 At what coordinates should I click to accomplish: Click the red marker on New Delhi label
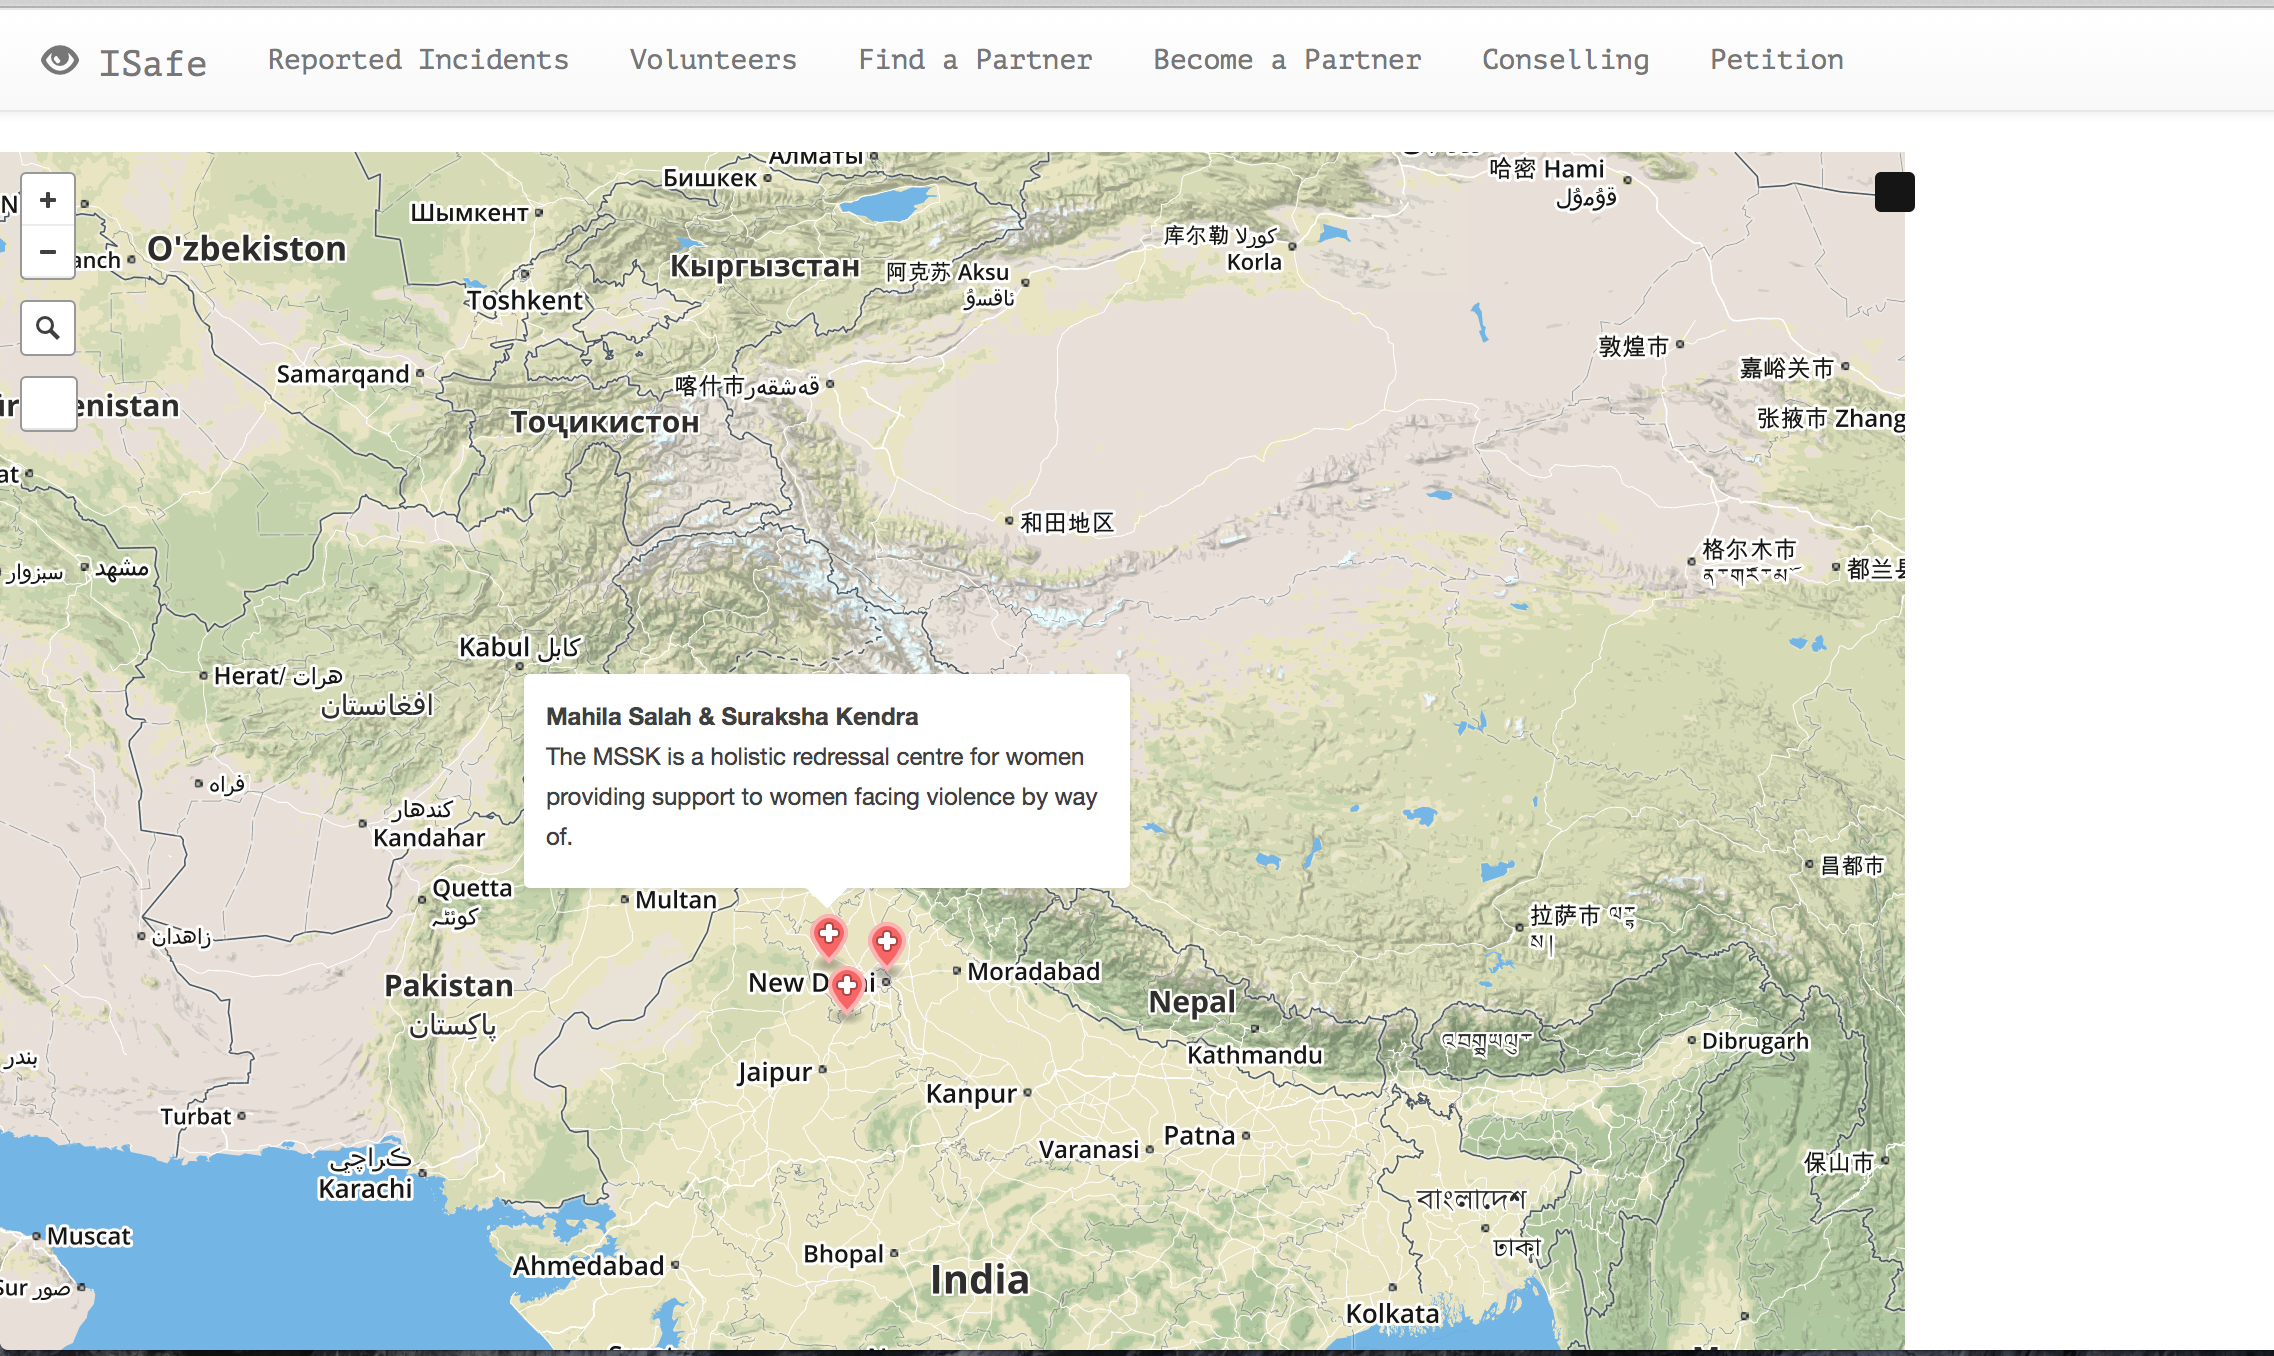[847, 986]
